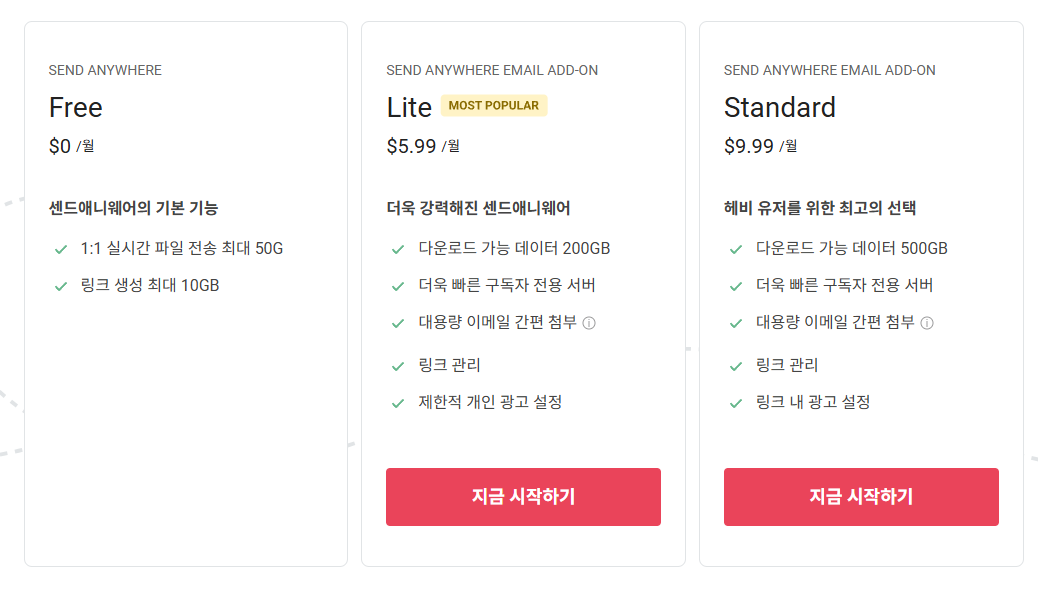Click the $0 monthly price
This screenshot has height=589, width=1038.
pyautogui.click(x=60, y=146)
